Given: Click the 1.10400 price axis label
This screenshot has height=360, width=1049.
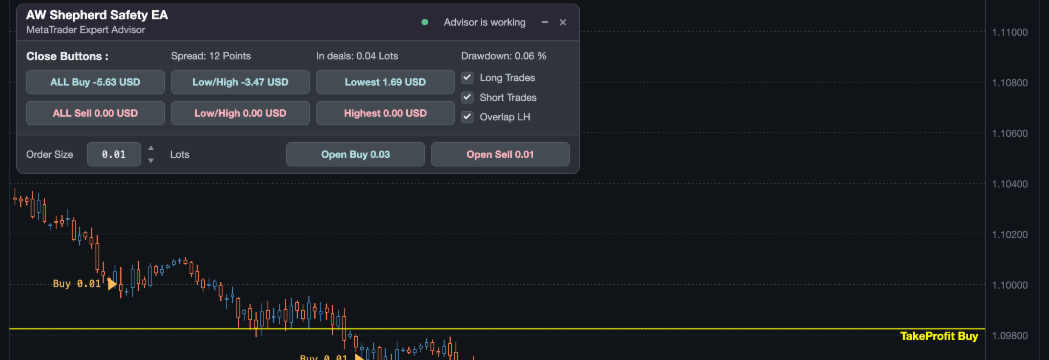Looking at the screenshot, I should [1010, 184].
